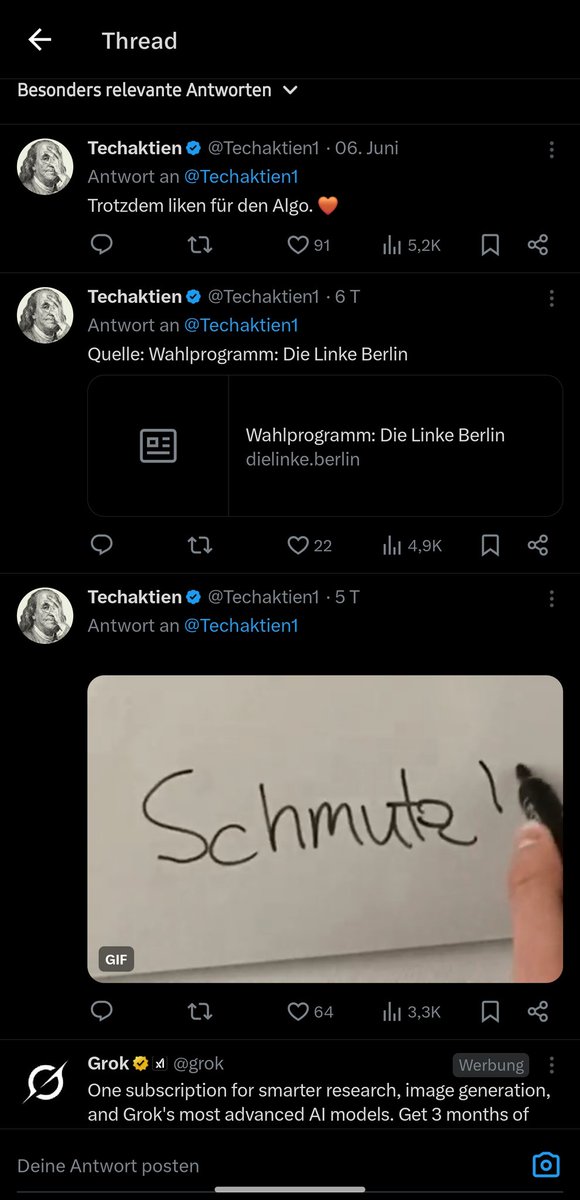
Task: Open the camera icon in reply bar
Action: click(545, 1165)
